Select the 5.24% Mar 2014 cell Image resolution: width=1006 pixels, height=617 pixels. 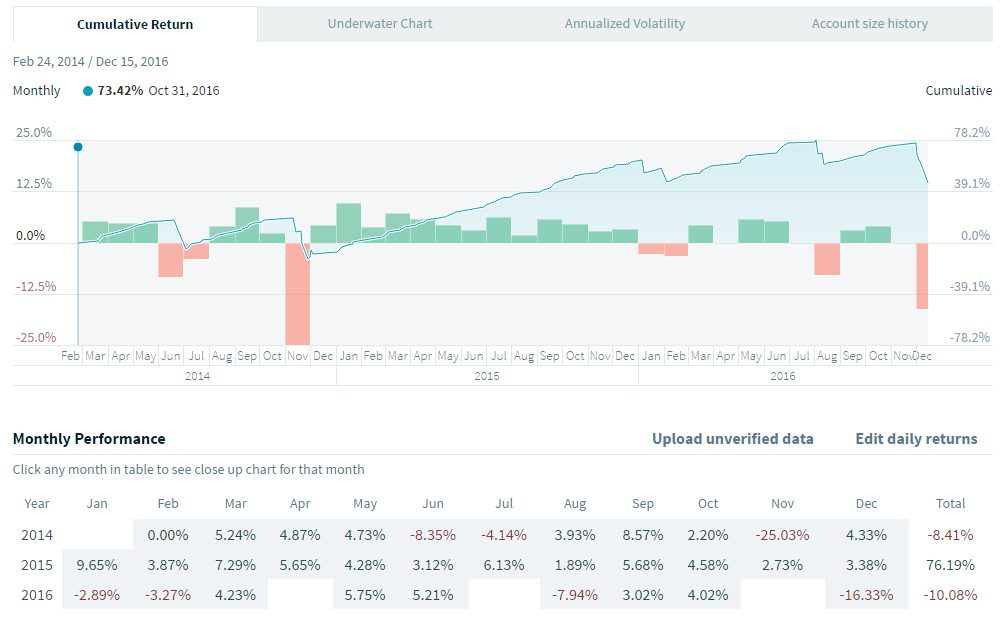[x=235, y=535]
